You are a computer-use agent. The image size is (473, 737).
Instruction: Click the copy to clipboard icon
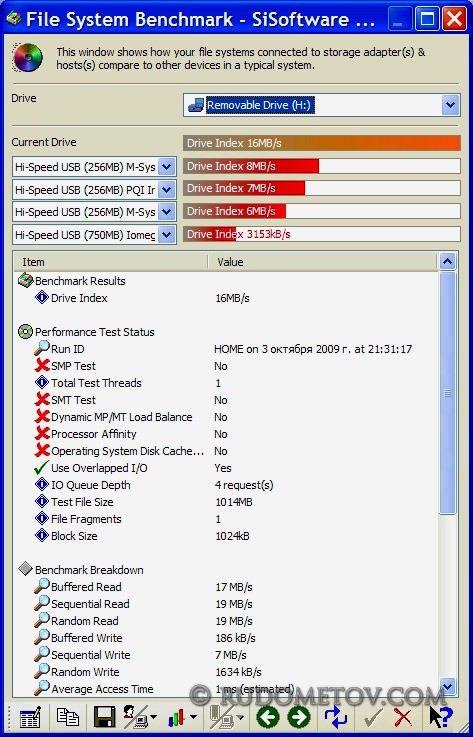pyautogui.click(x=68, y=716)
